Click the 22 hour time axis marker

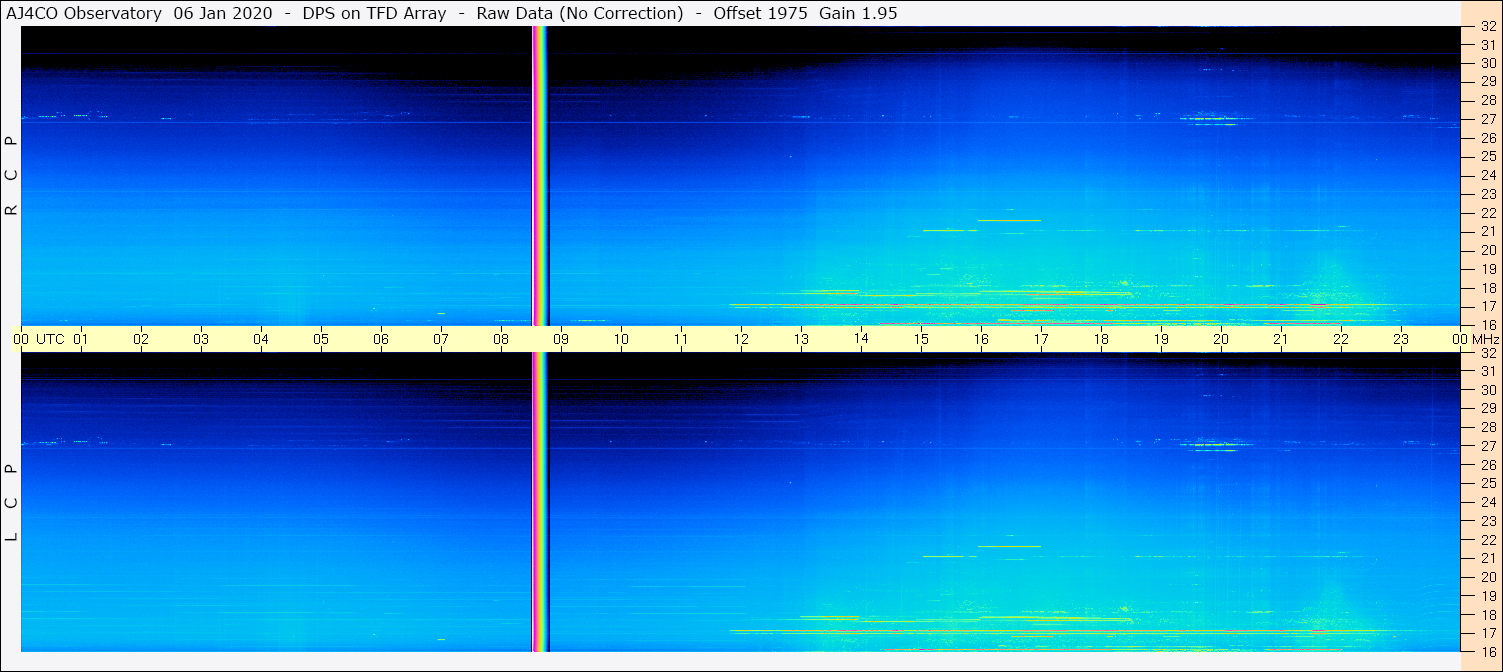coord(1341,339)
